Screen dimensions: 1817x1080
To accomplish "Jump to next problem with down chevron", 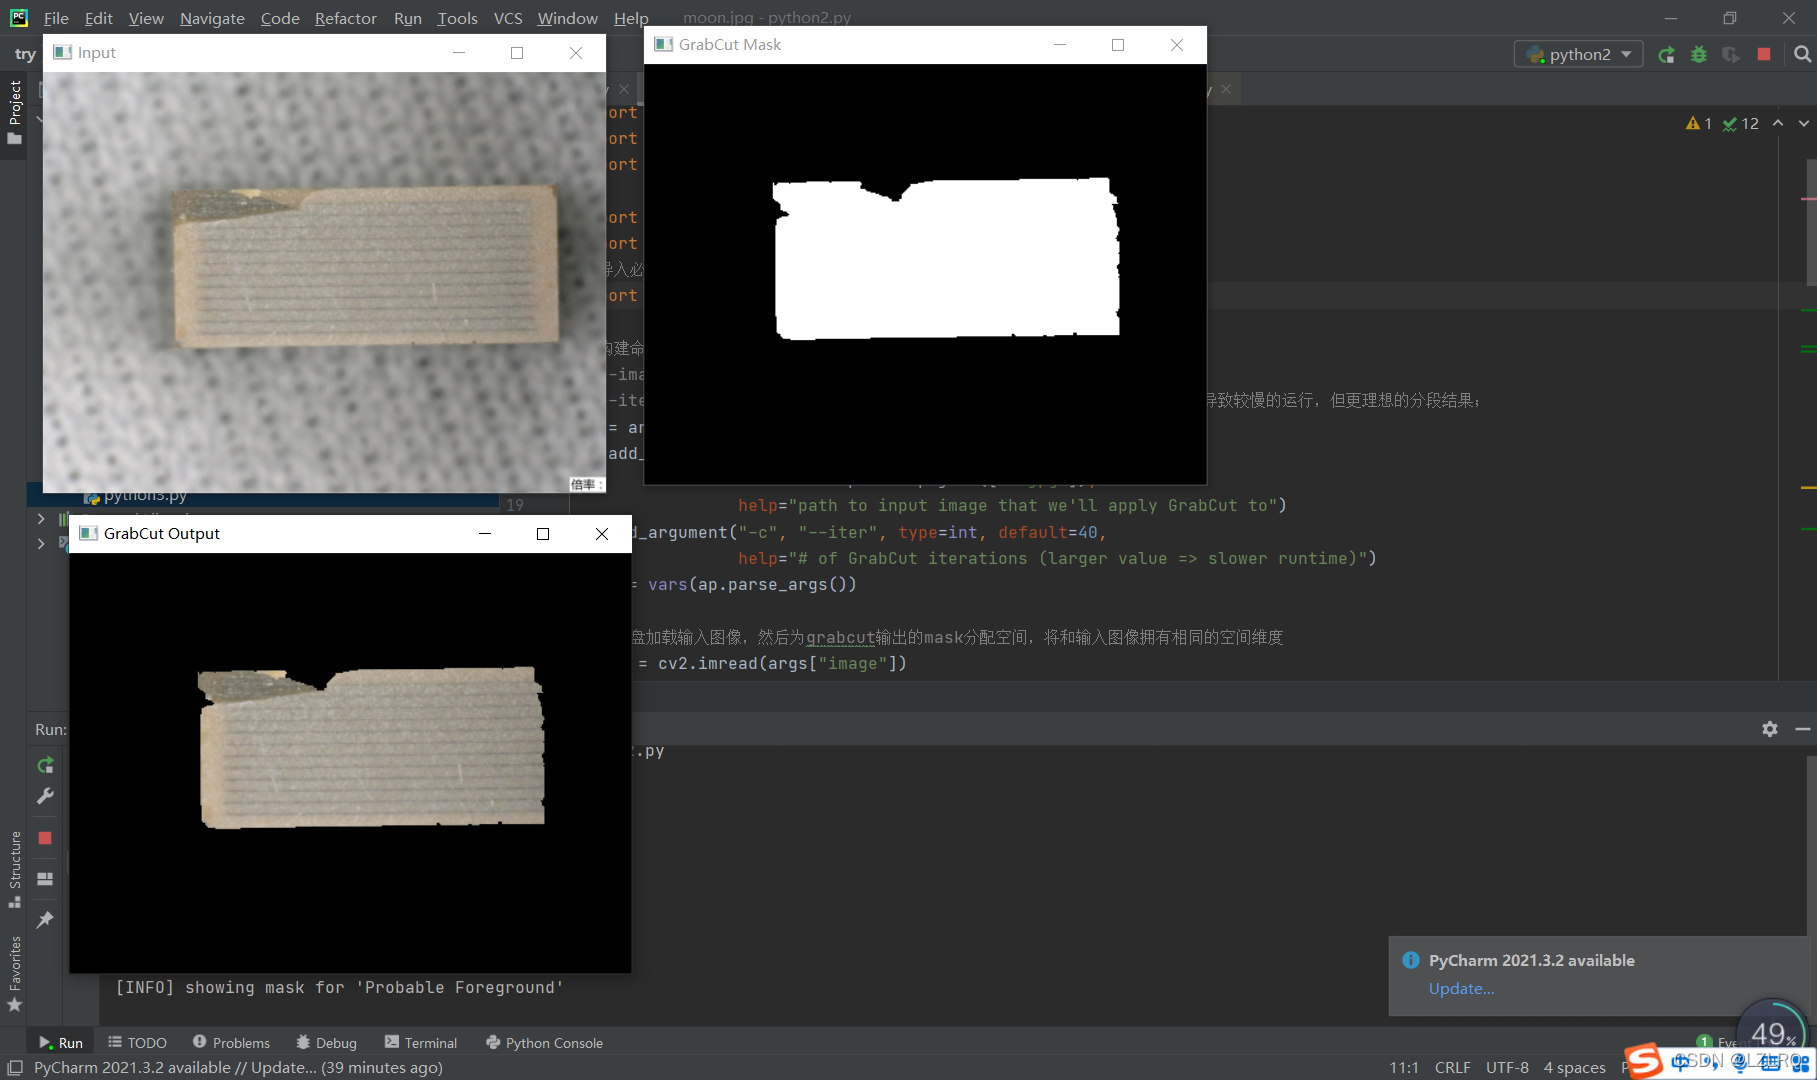I will 1803,123.
